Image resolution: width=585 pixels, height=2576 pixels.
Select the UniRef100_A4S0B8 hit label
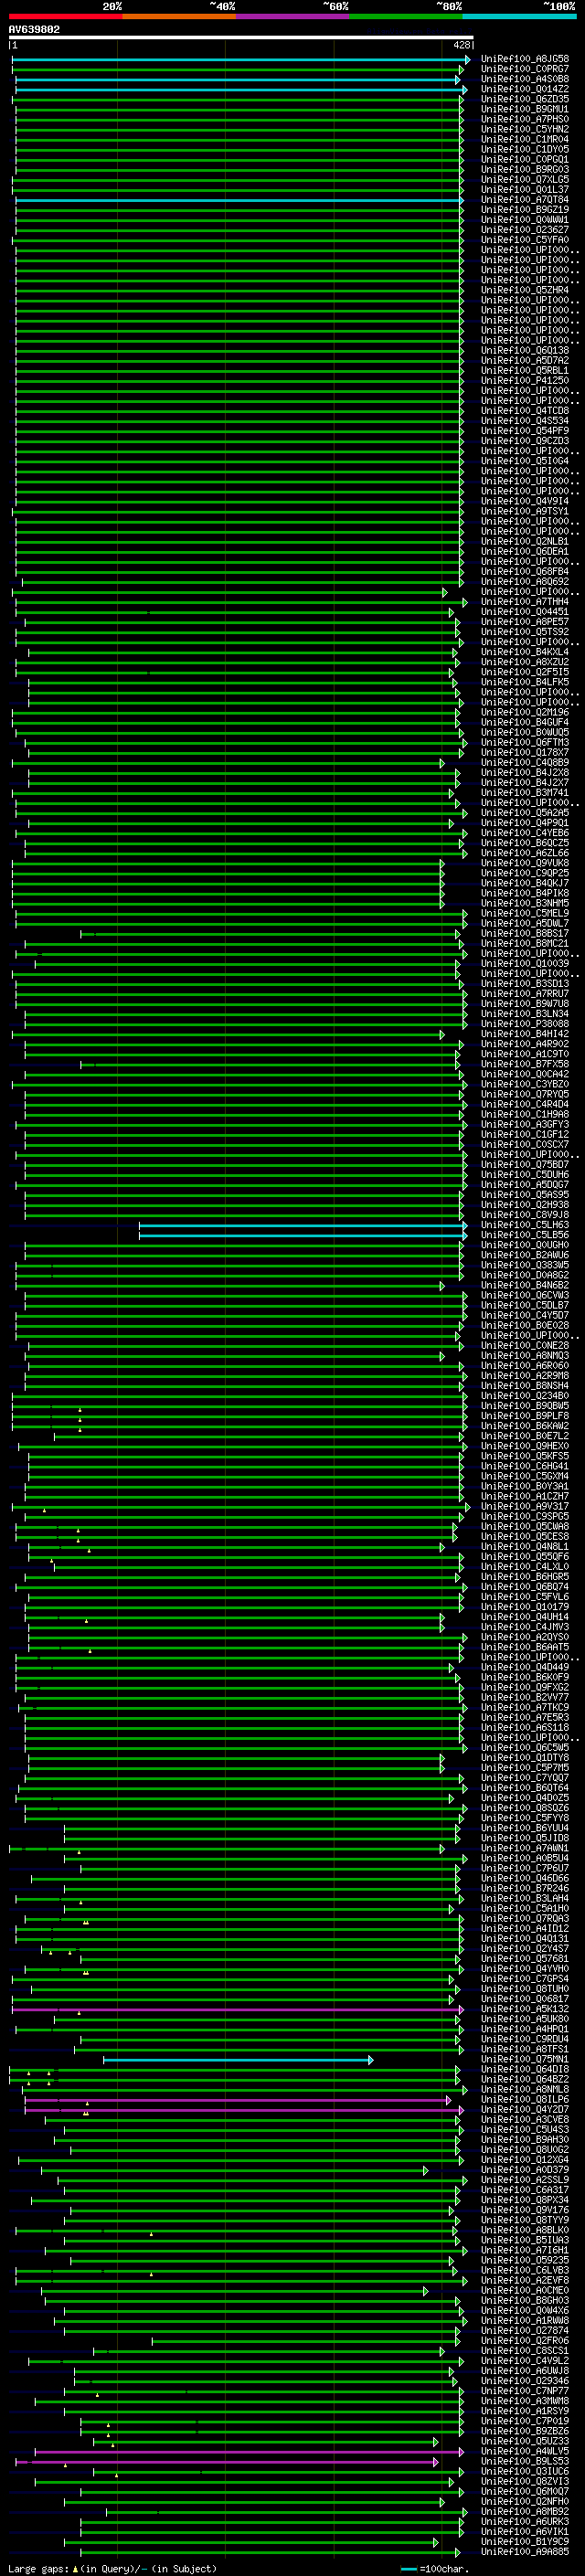[525, 79]
